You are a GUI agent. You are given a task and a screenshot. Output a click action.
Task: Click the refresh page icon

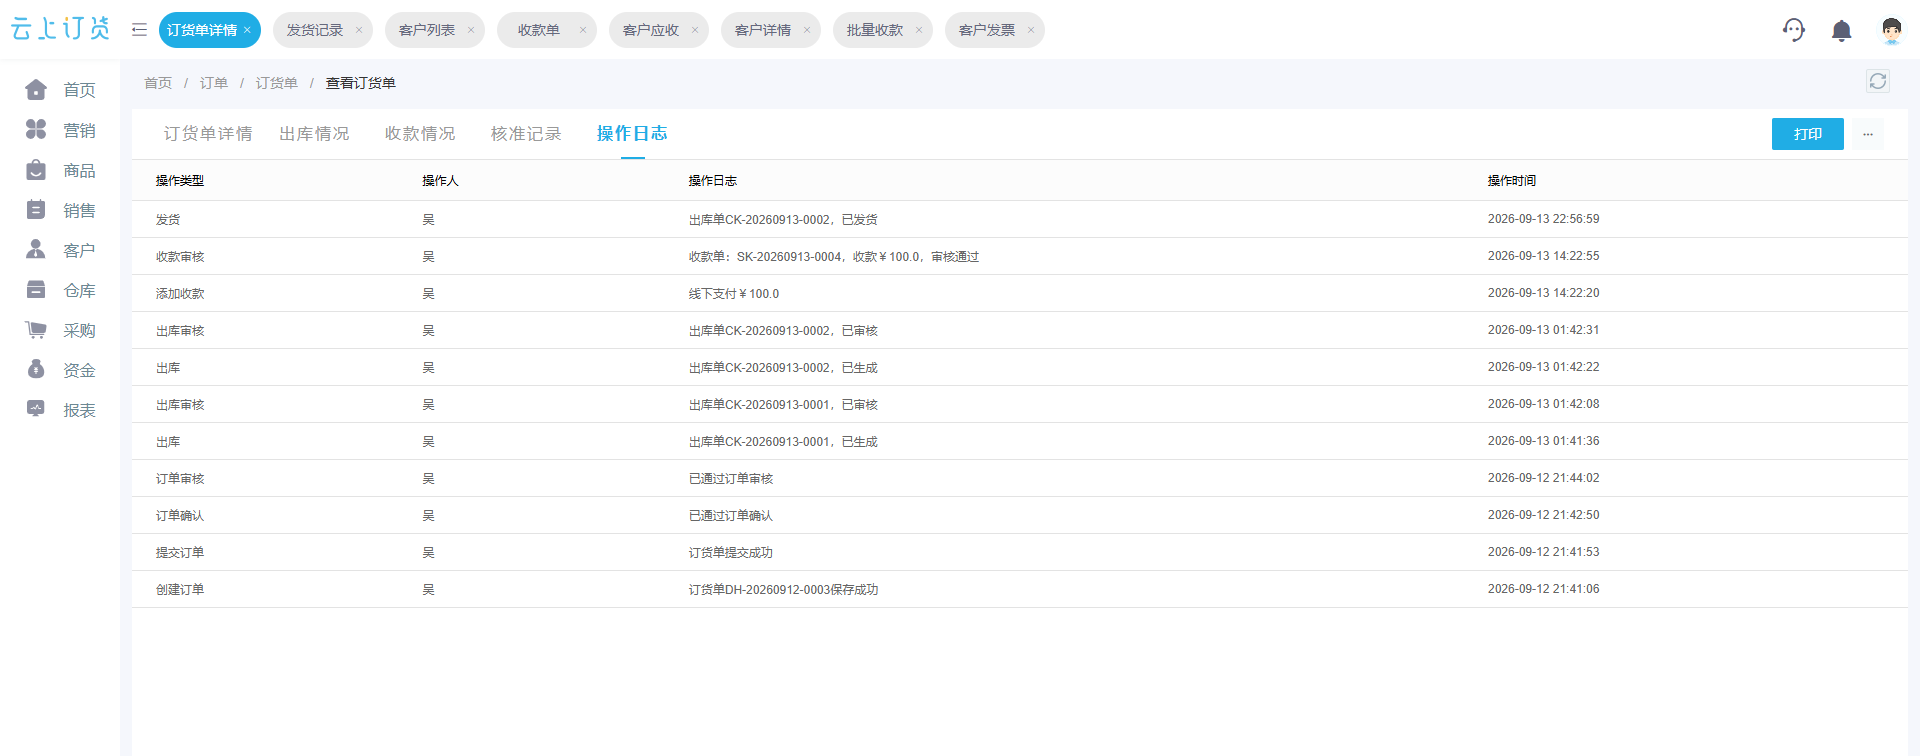coord(1878,81)
